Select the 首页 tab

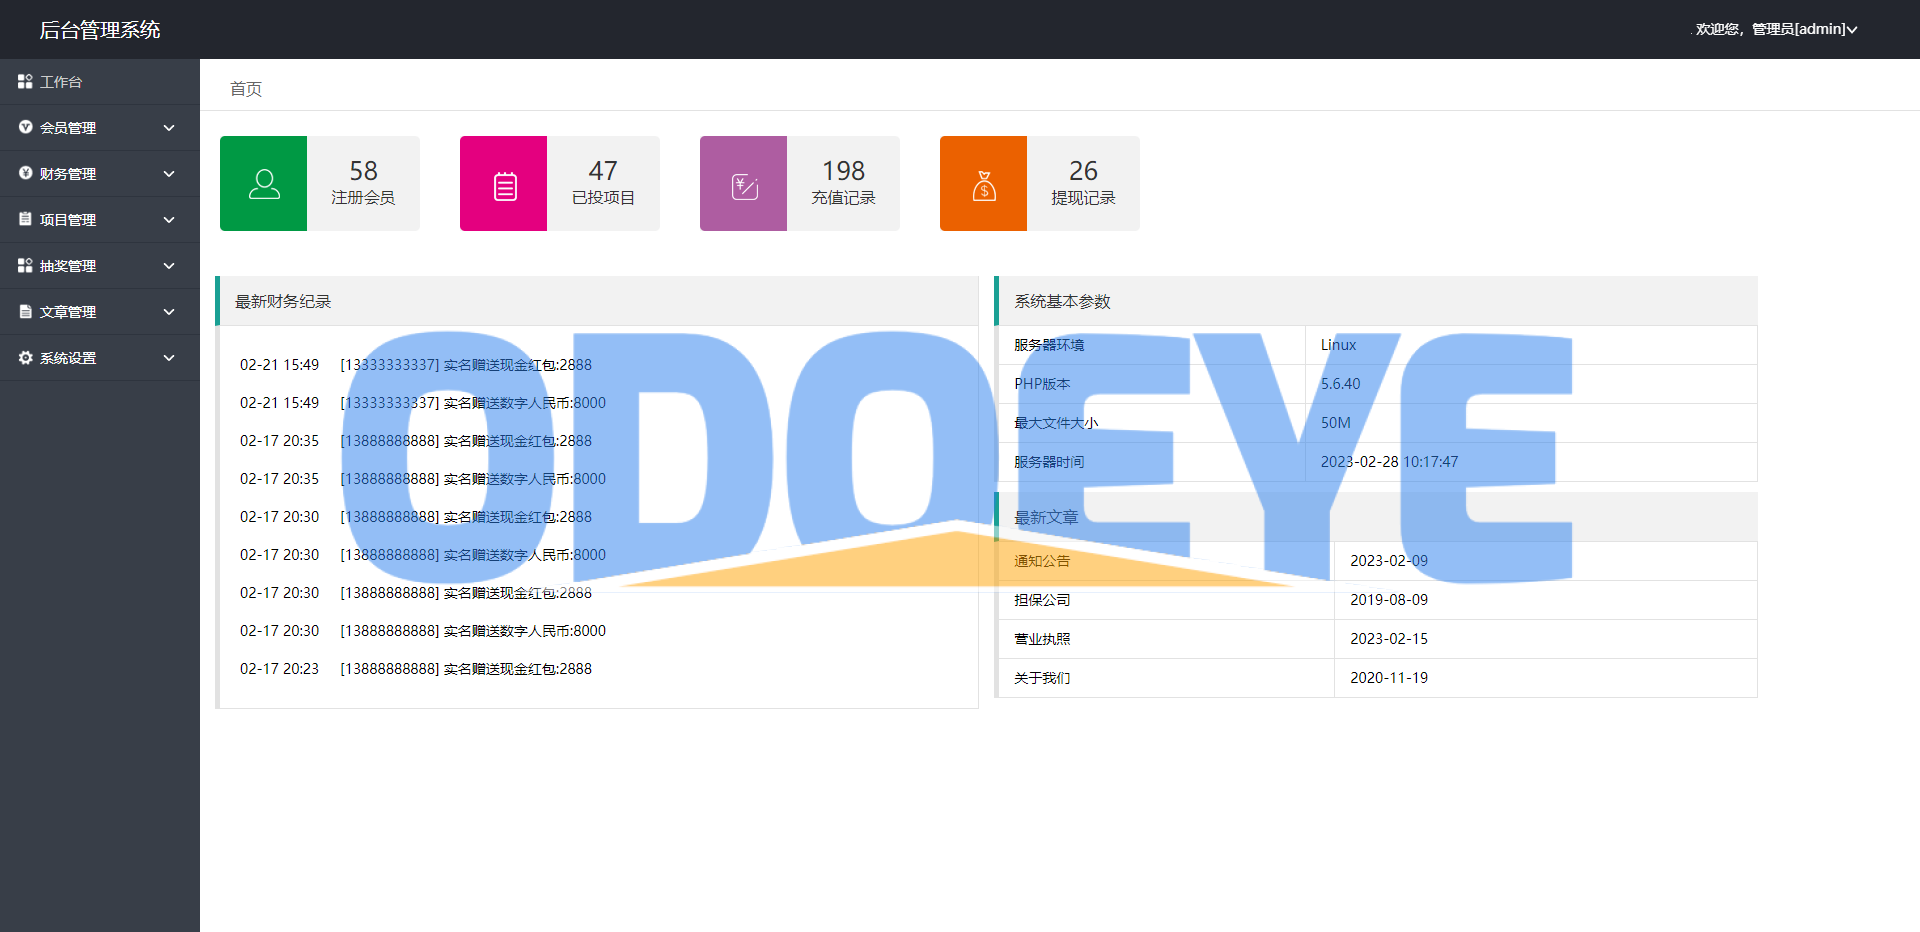[x=246, y=89]
